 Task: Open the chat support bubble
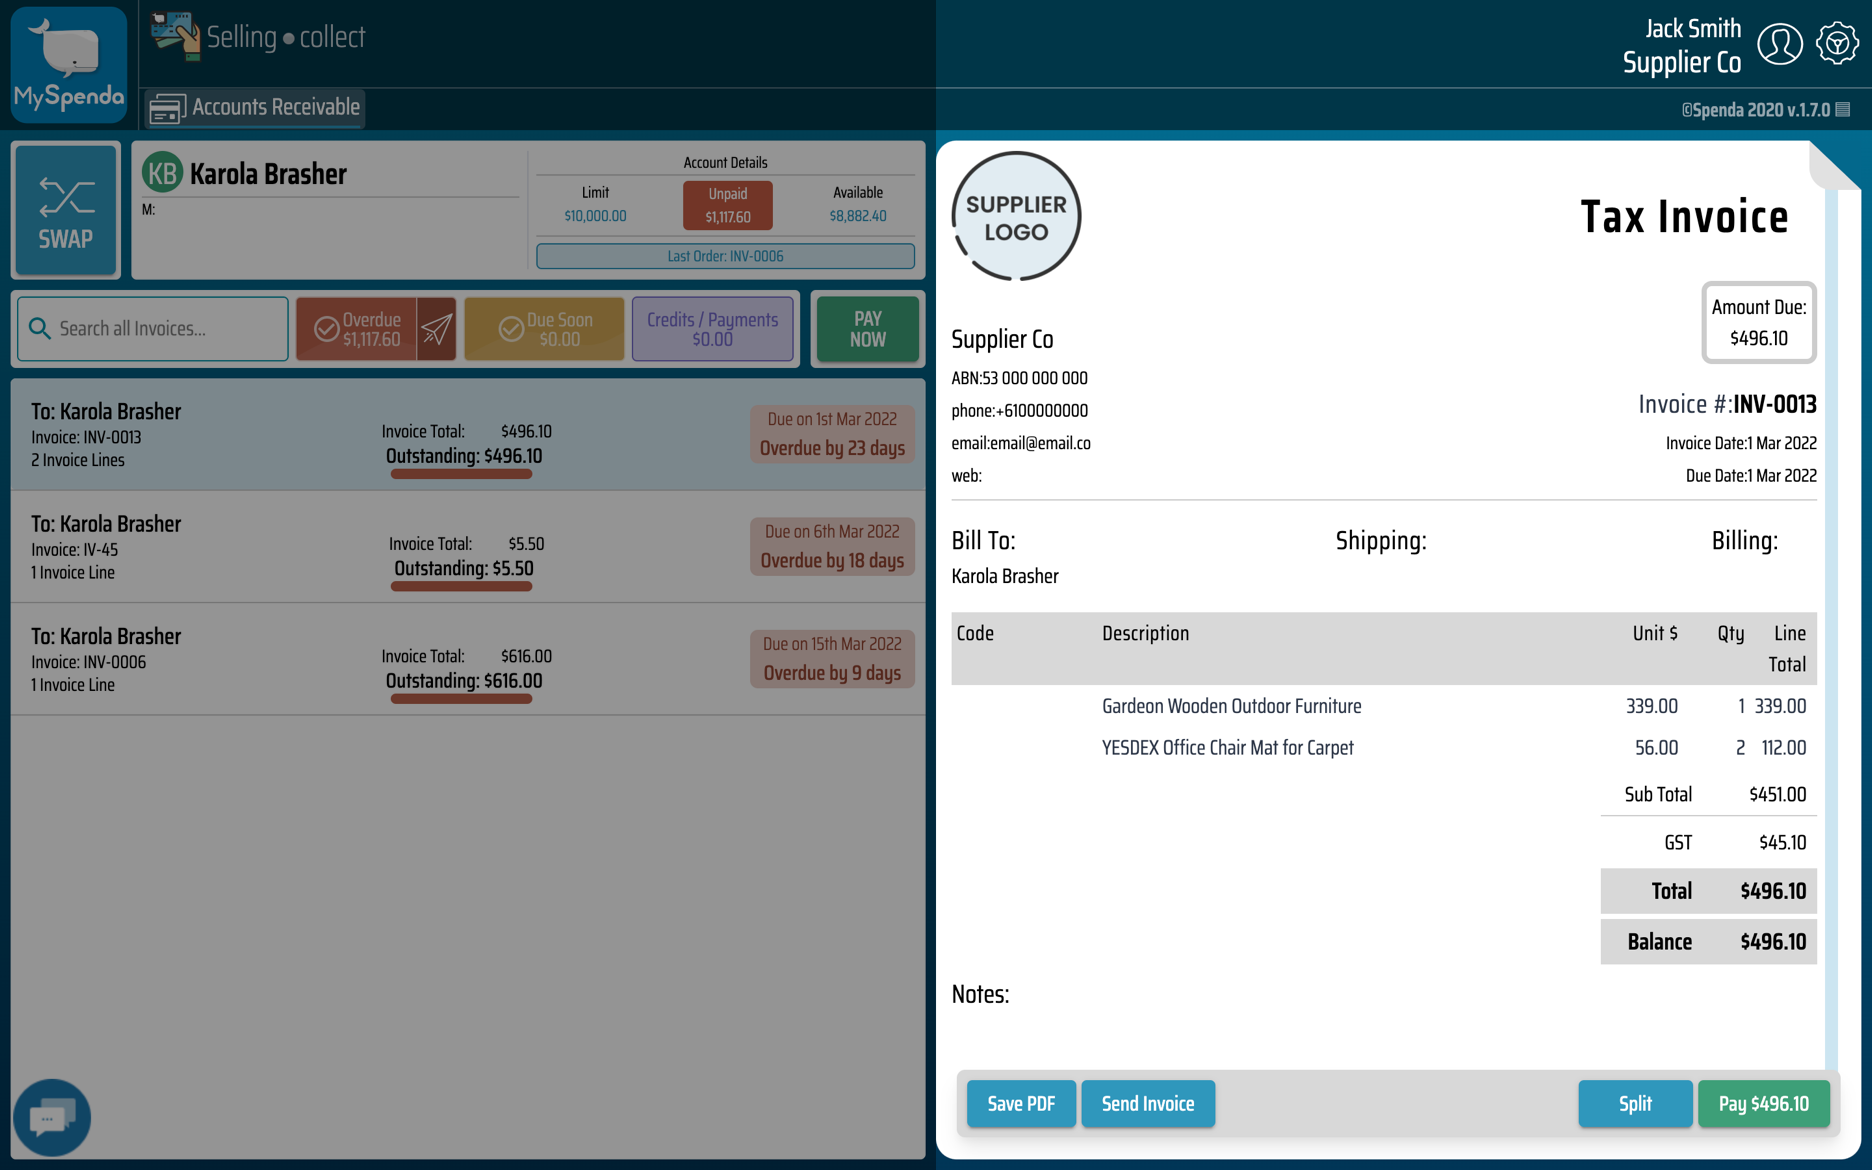tap(52, 1117)
